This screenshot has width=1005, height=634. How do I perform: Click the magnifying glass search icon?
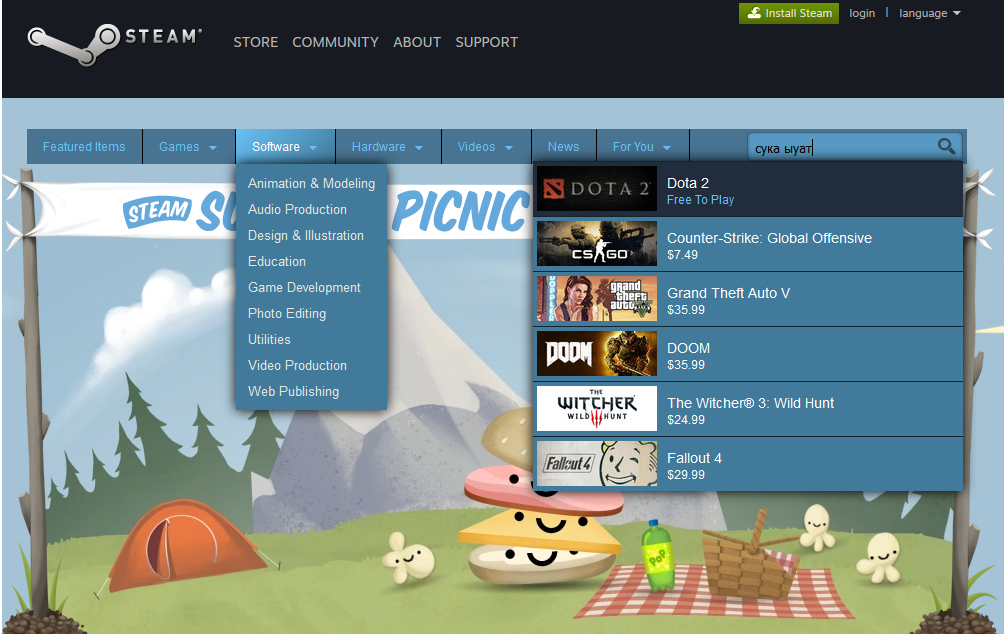pos(946,147)
